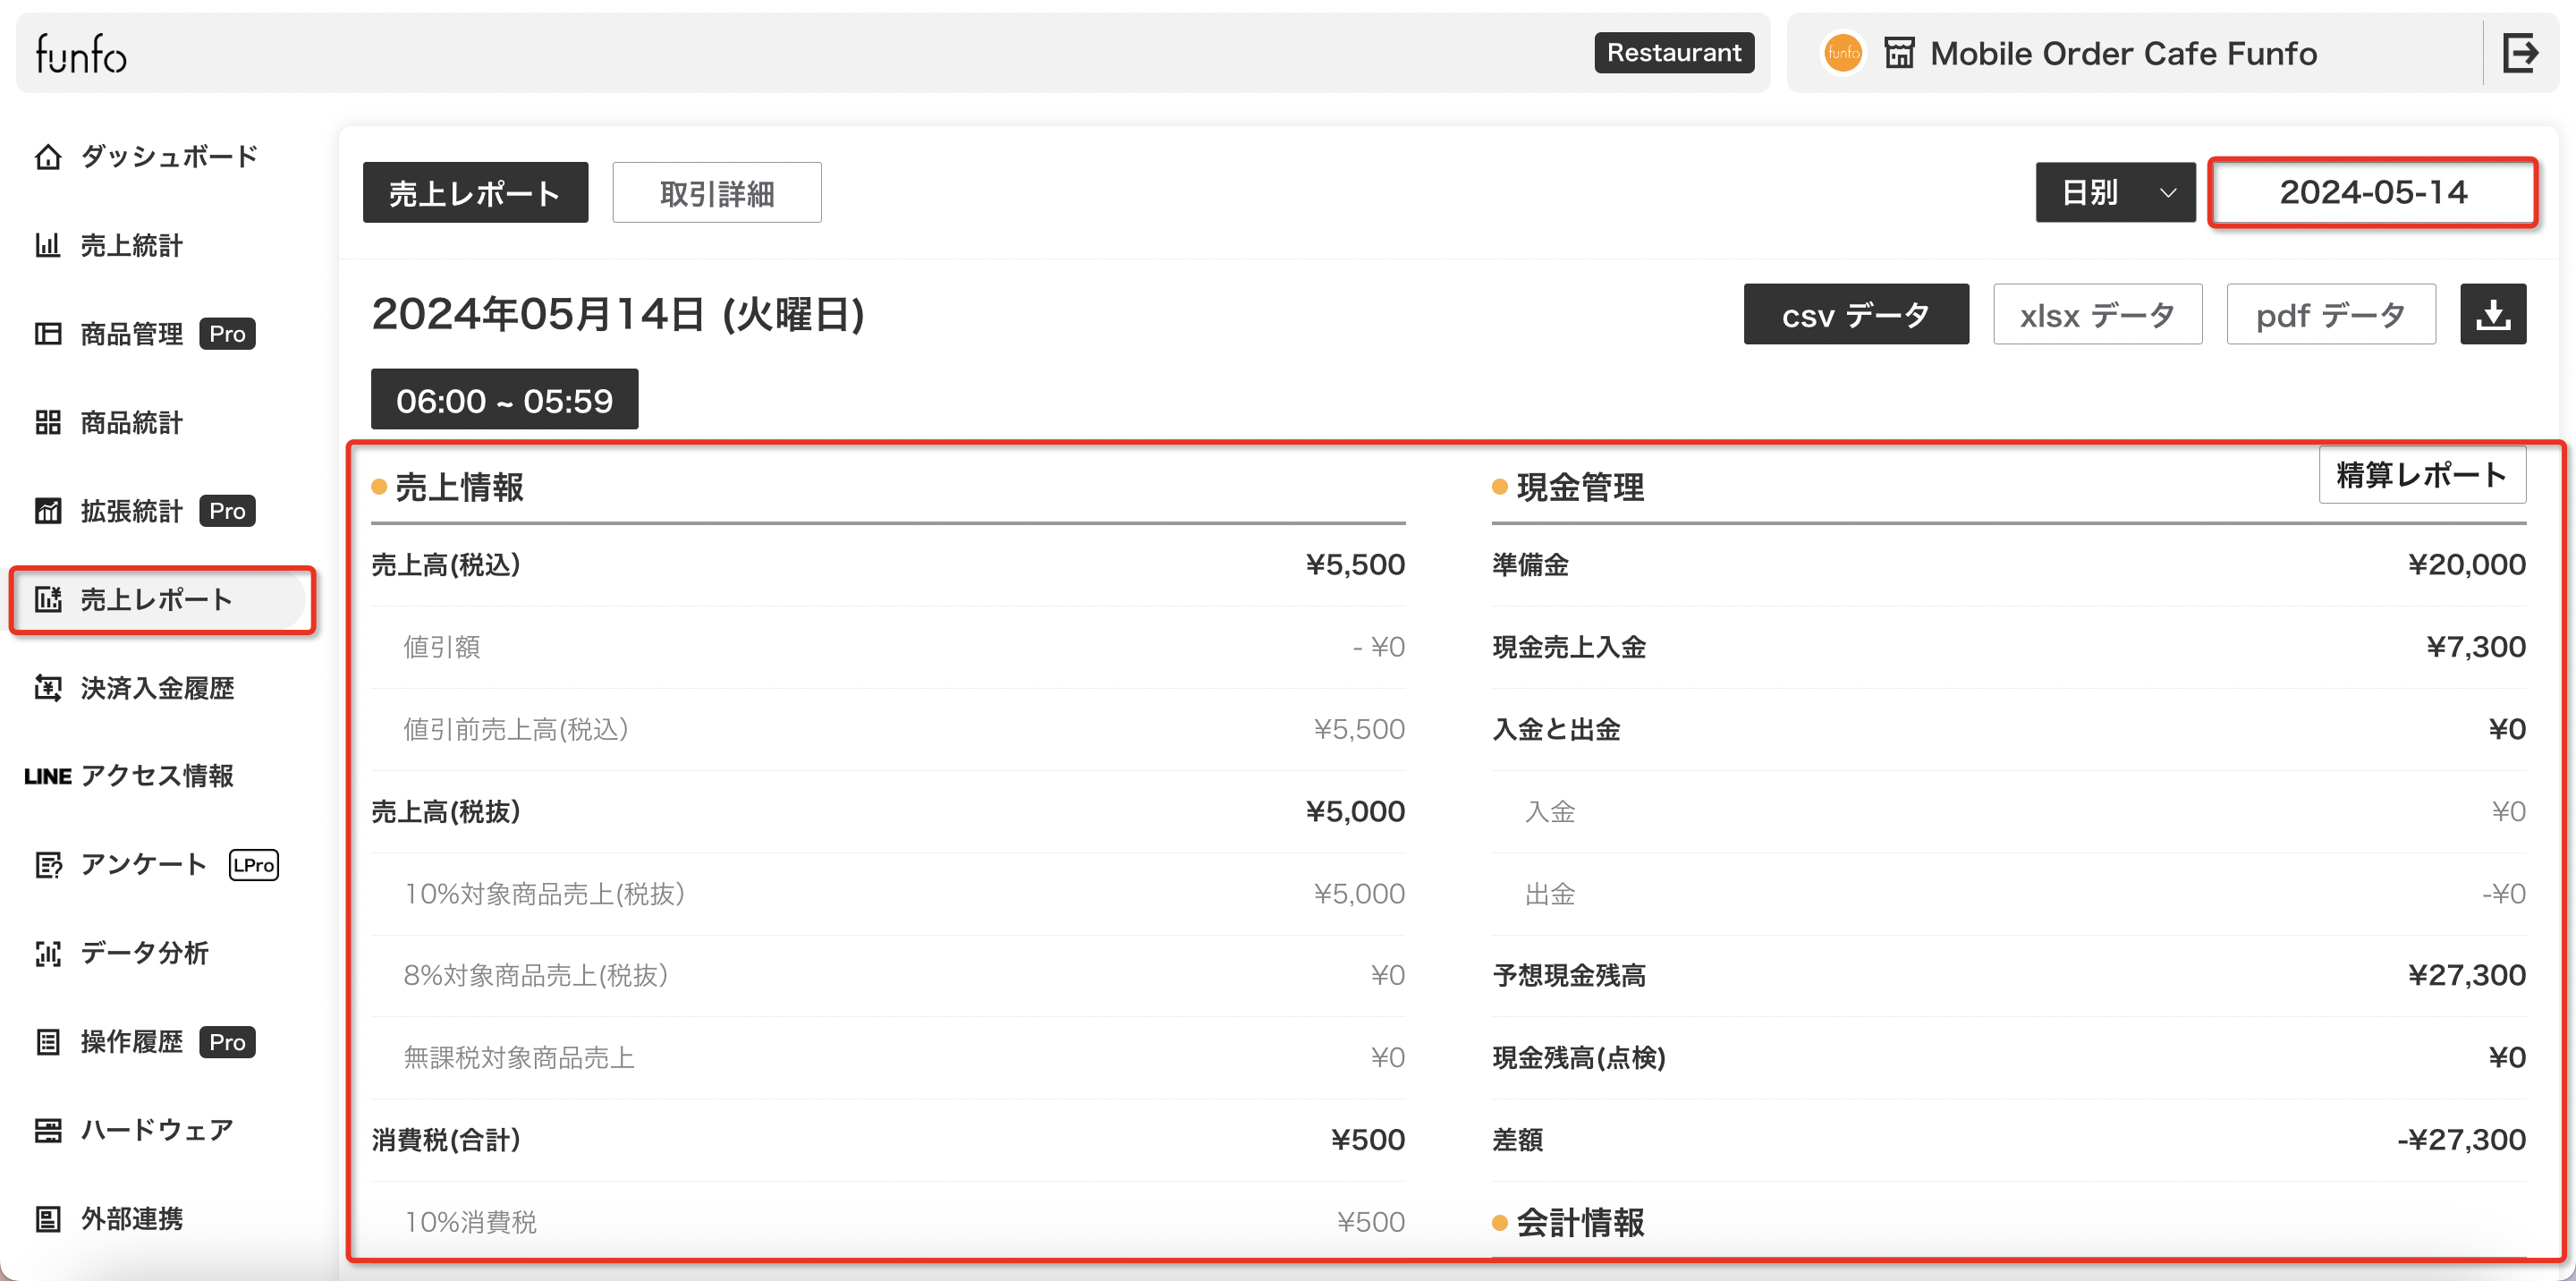Click the 現金残高(点検) label

1579,1058
